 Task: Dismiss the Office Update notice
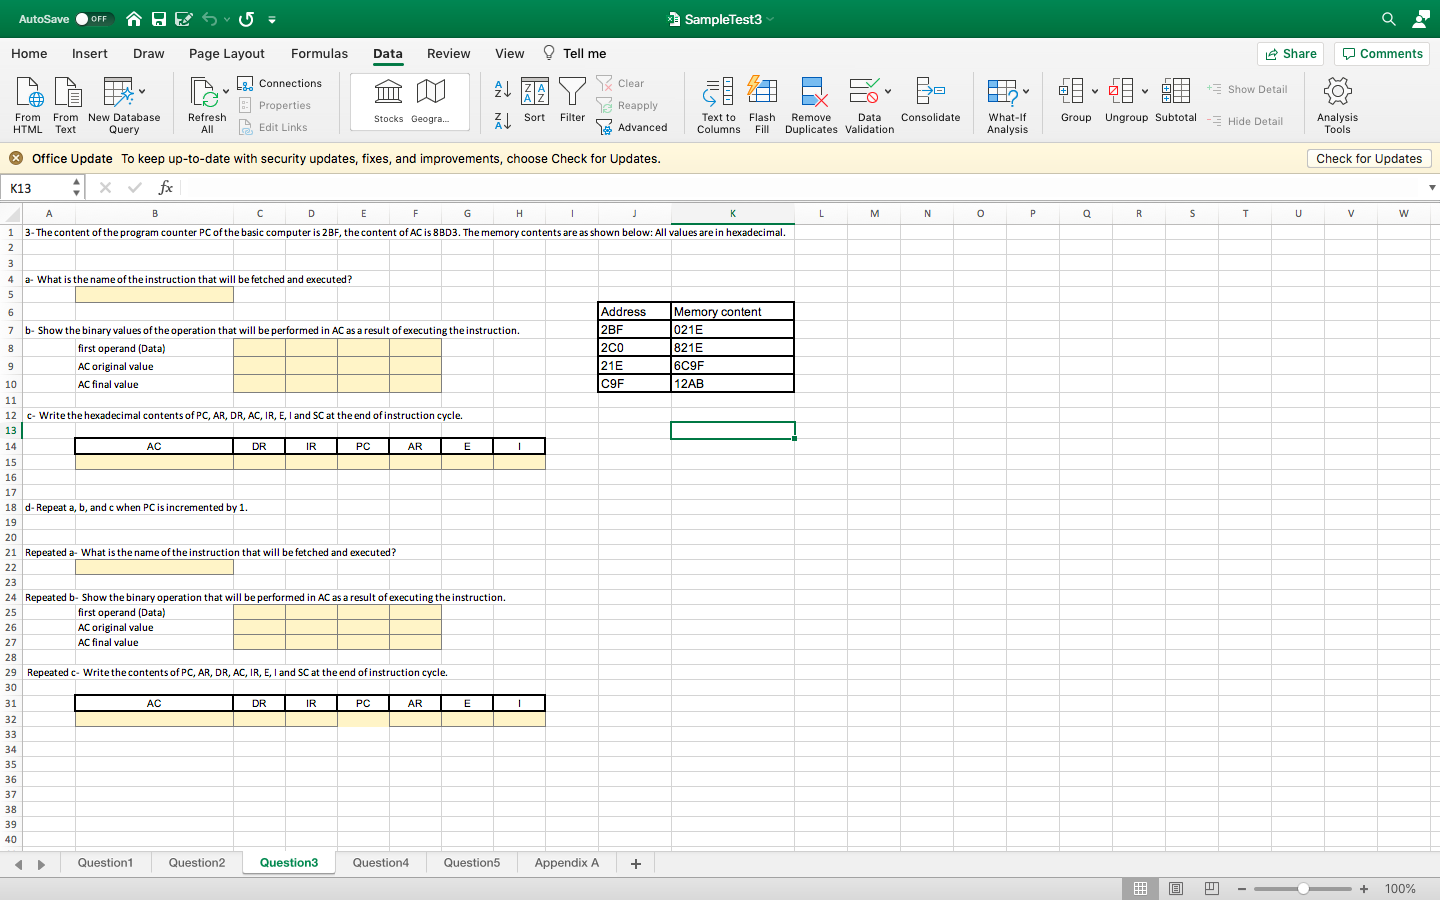tap(16, 158)
